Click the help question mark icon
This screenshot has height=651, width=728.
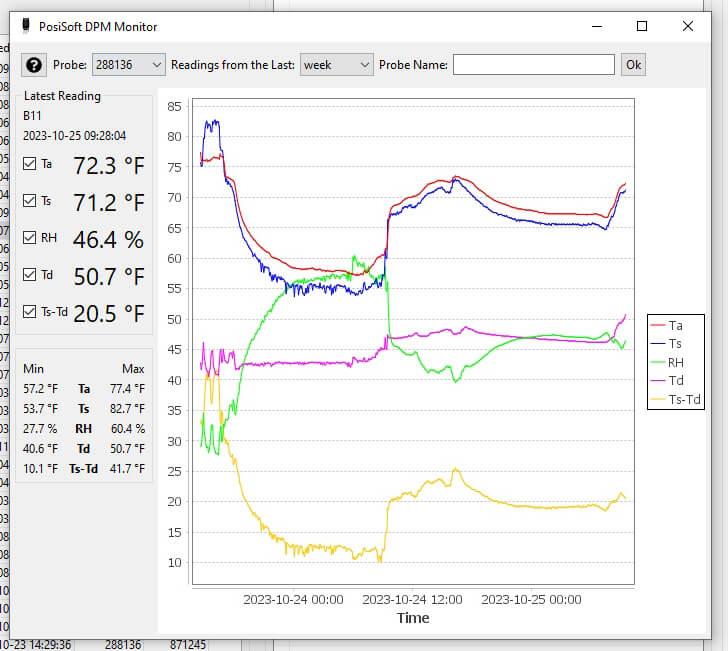coord(34,65)
